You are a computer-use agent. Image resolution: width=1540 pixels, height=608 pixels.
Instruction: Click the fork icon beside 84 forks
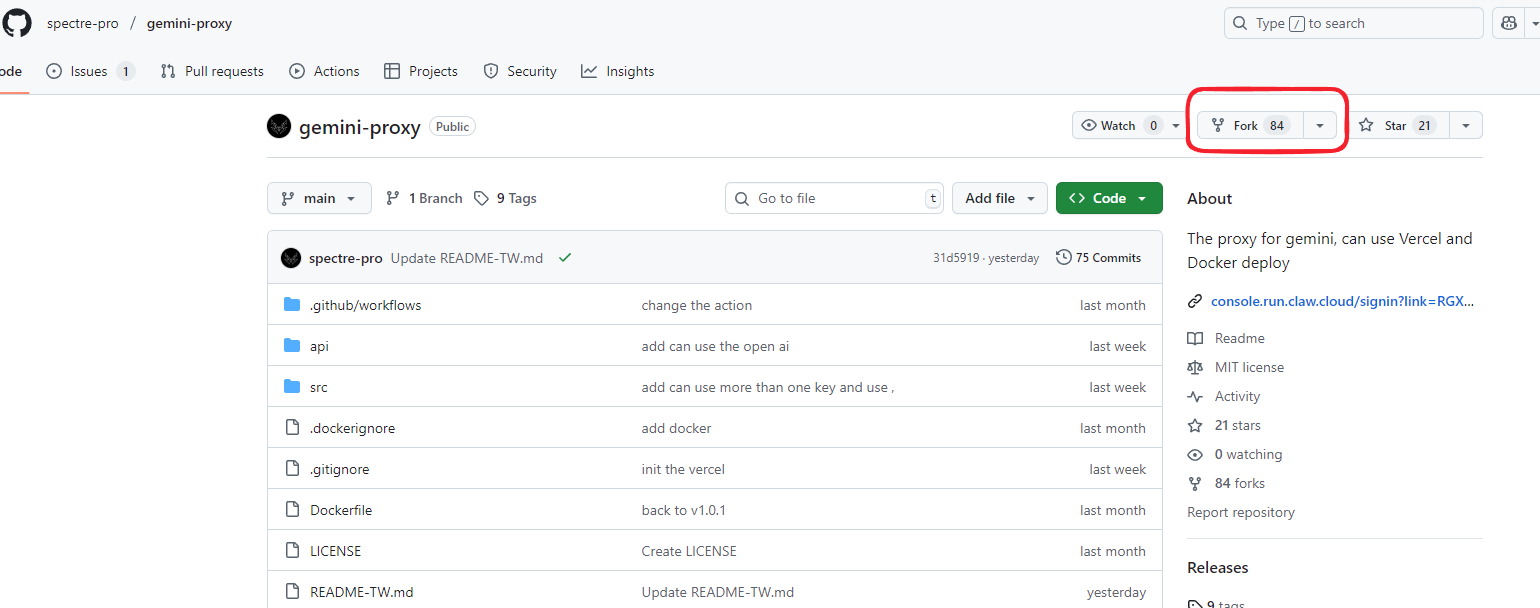1195,483
